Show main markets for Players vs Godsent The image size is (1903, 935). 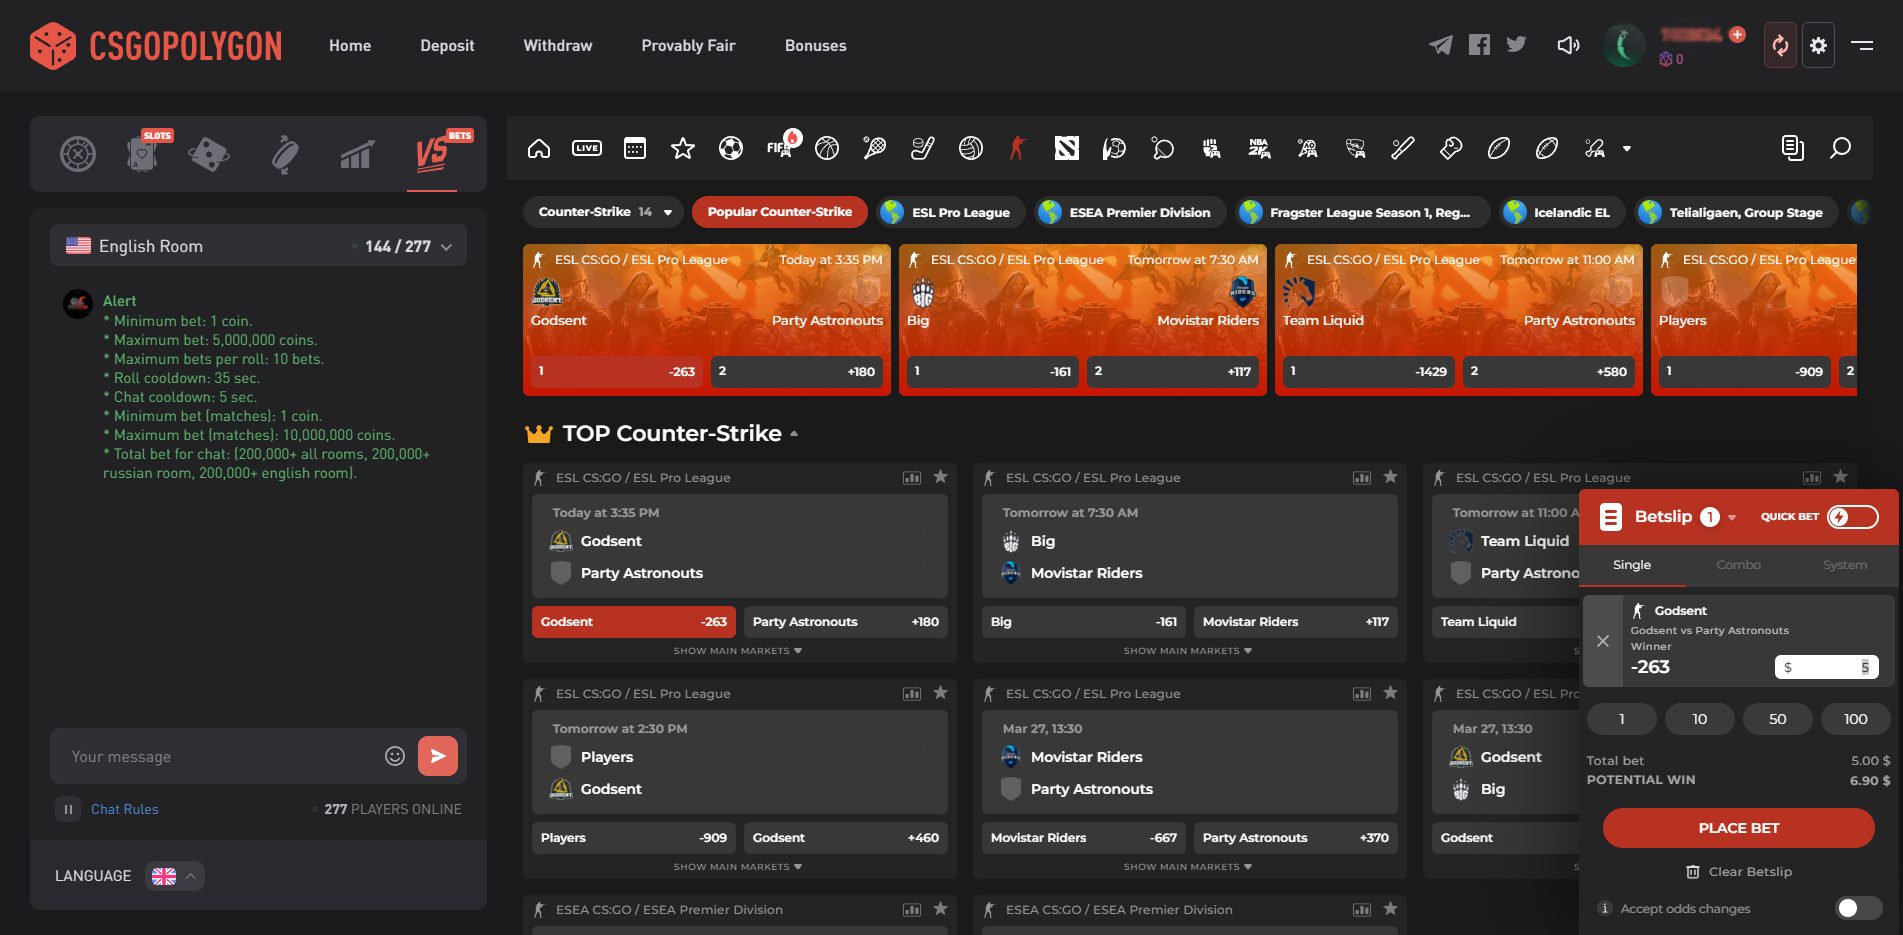(738, 867)
